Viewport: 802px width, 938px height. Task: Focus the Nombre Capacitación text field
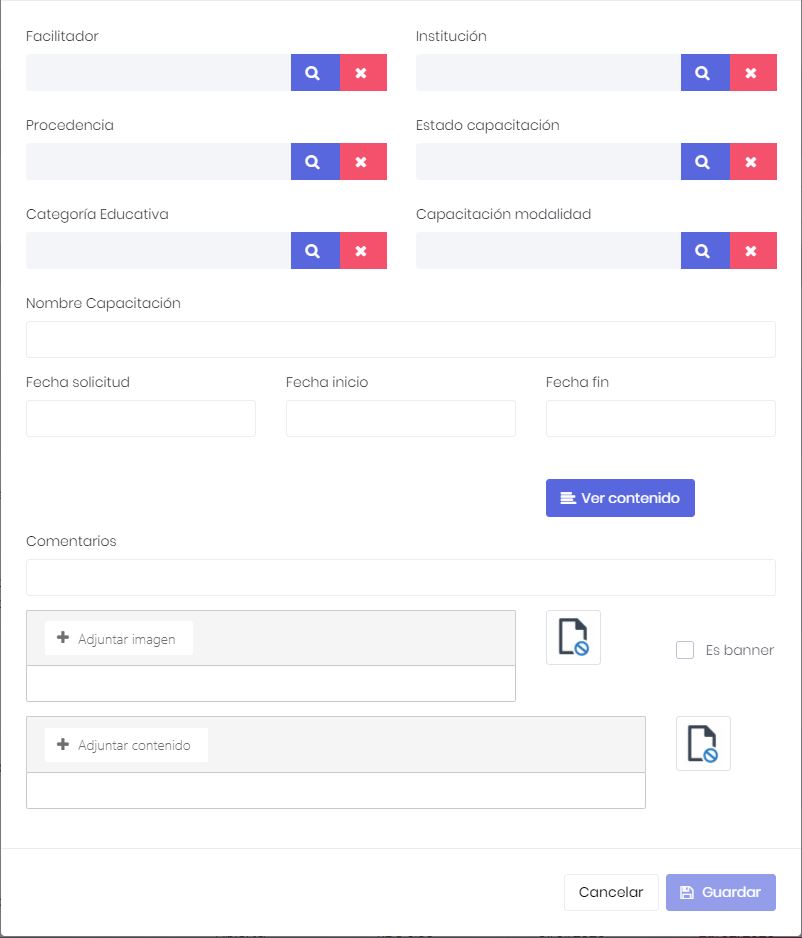tap(401, 339)
